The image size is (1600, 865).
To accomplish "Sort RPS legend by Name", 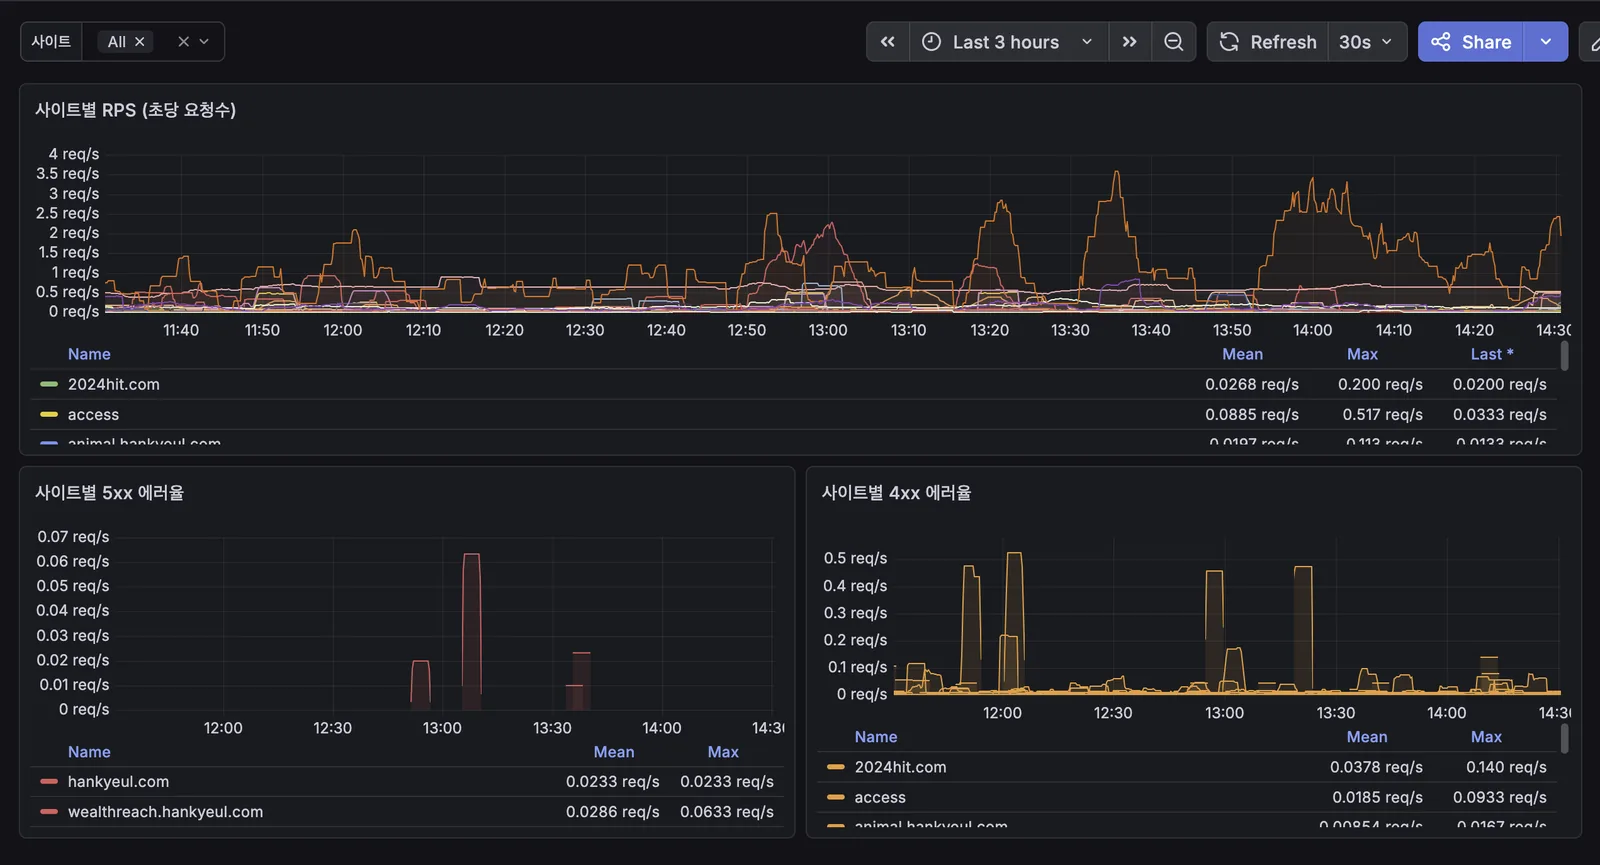I will pyautogui.click(x=89, y=354).
